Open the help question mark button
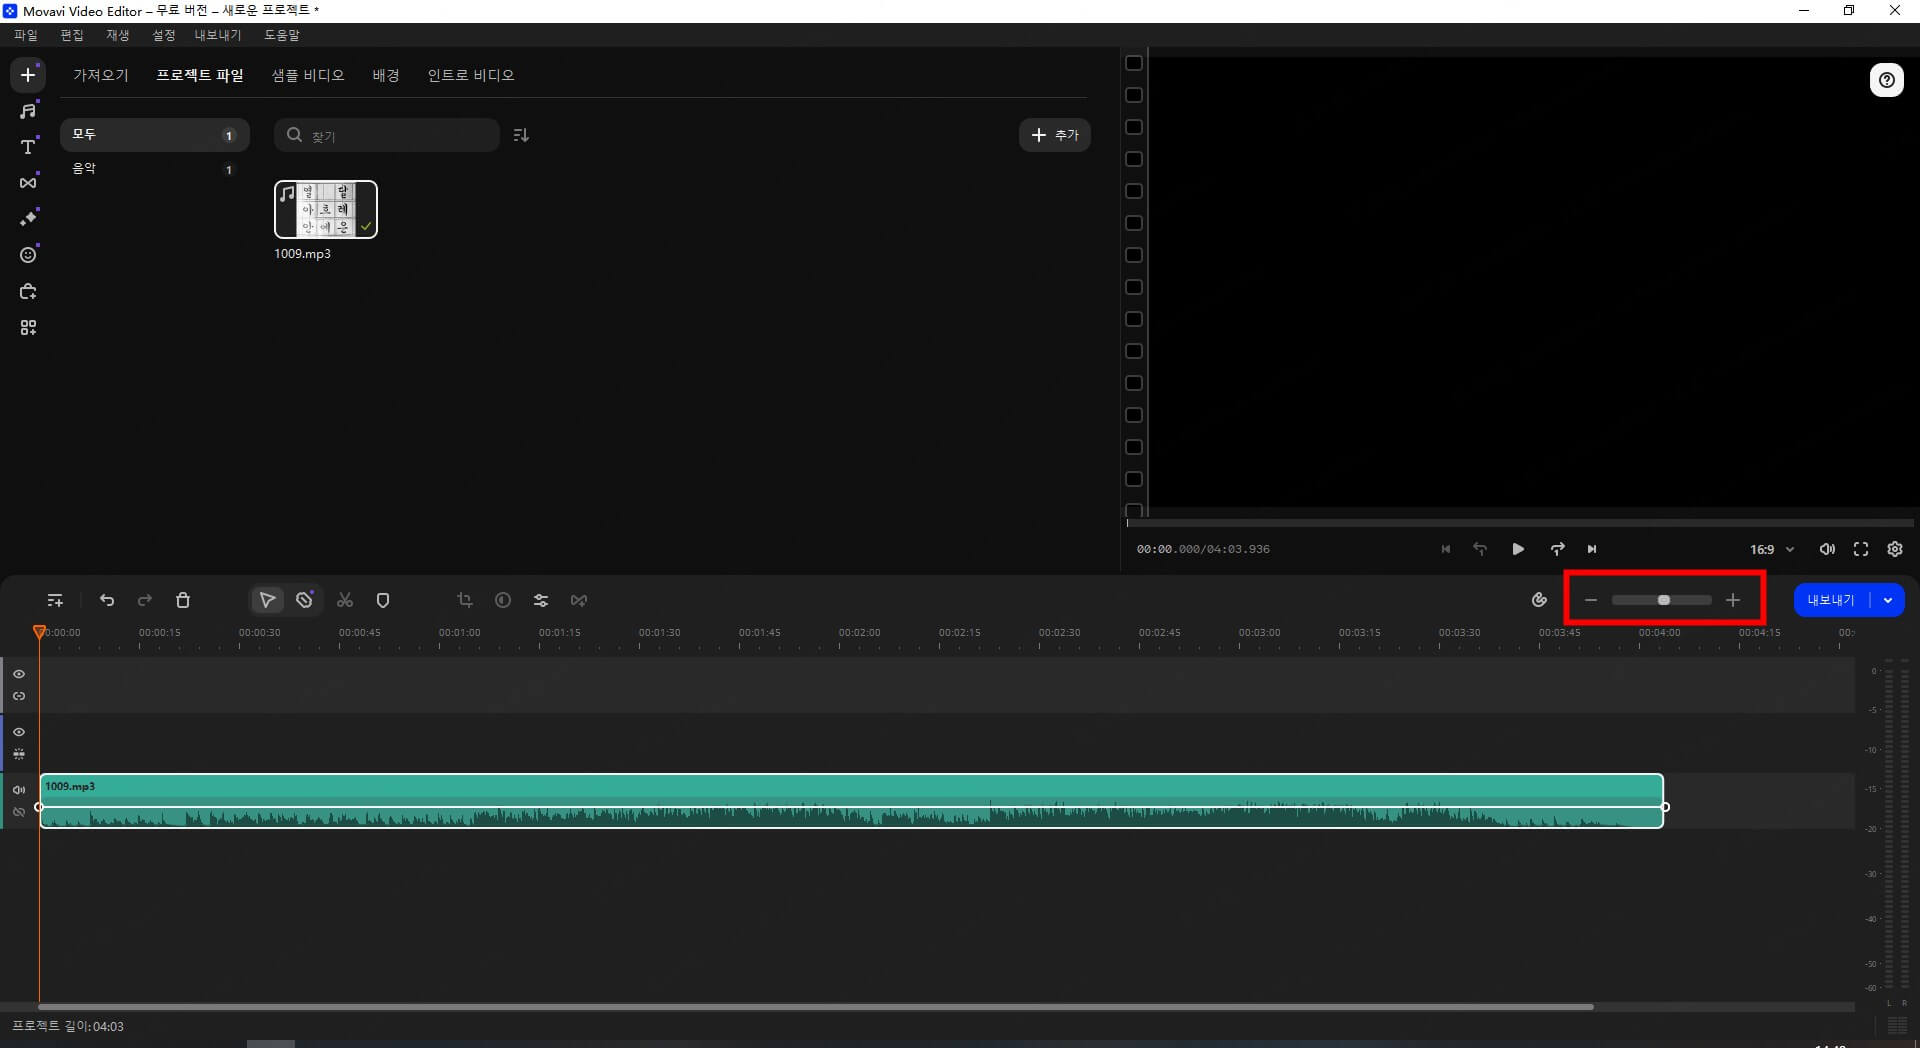The height and width of the screenshot is (1048, 1920). tap(1887, 80)
